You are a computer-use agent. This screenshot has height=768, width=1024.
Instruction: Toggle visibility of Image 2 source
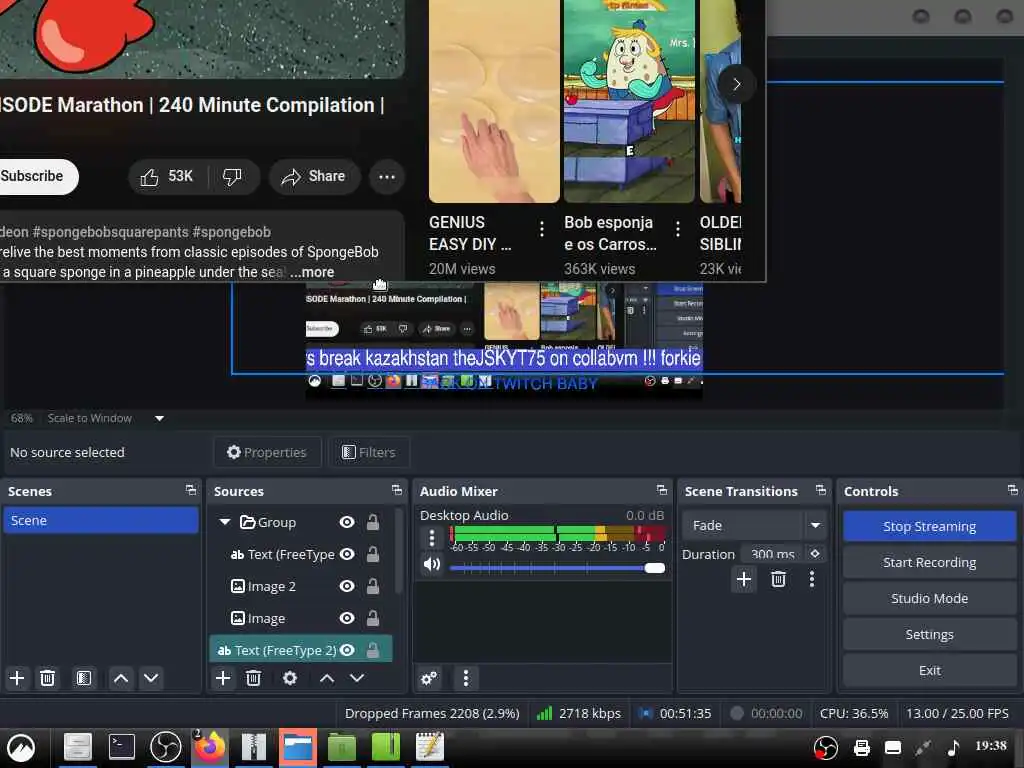click(347, 586)
